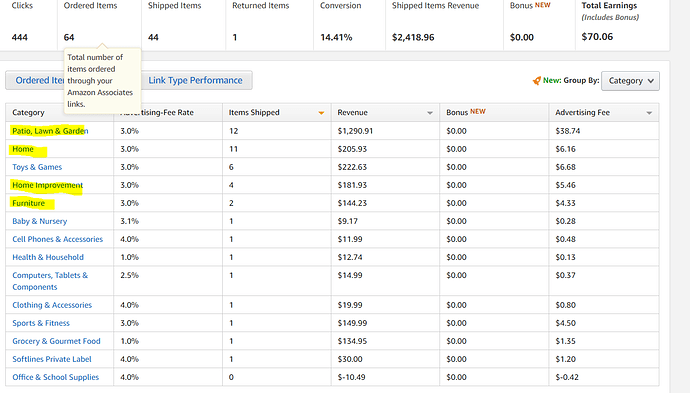Viewport: 690px width, 393px height.
Task: Sort by Advertising Fee column arrow
Action: [649, 113]
